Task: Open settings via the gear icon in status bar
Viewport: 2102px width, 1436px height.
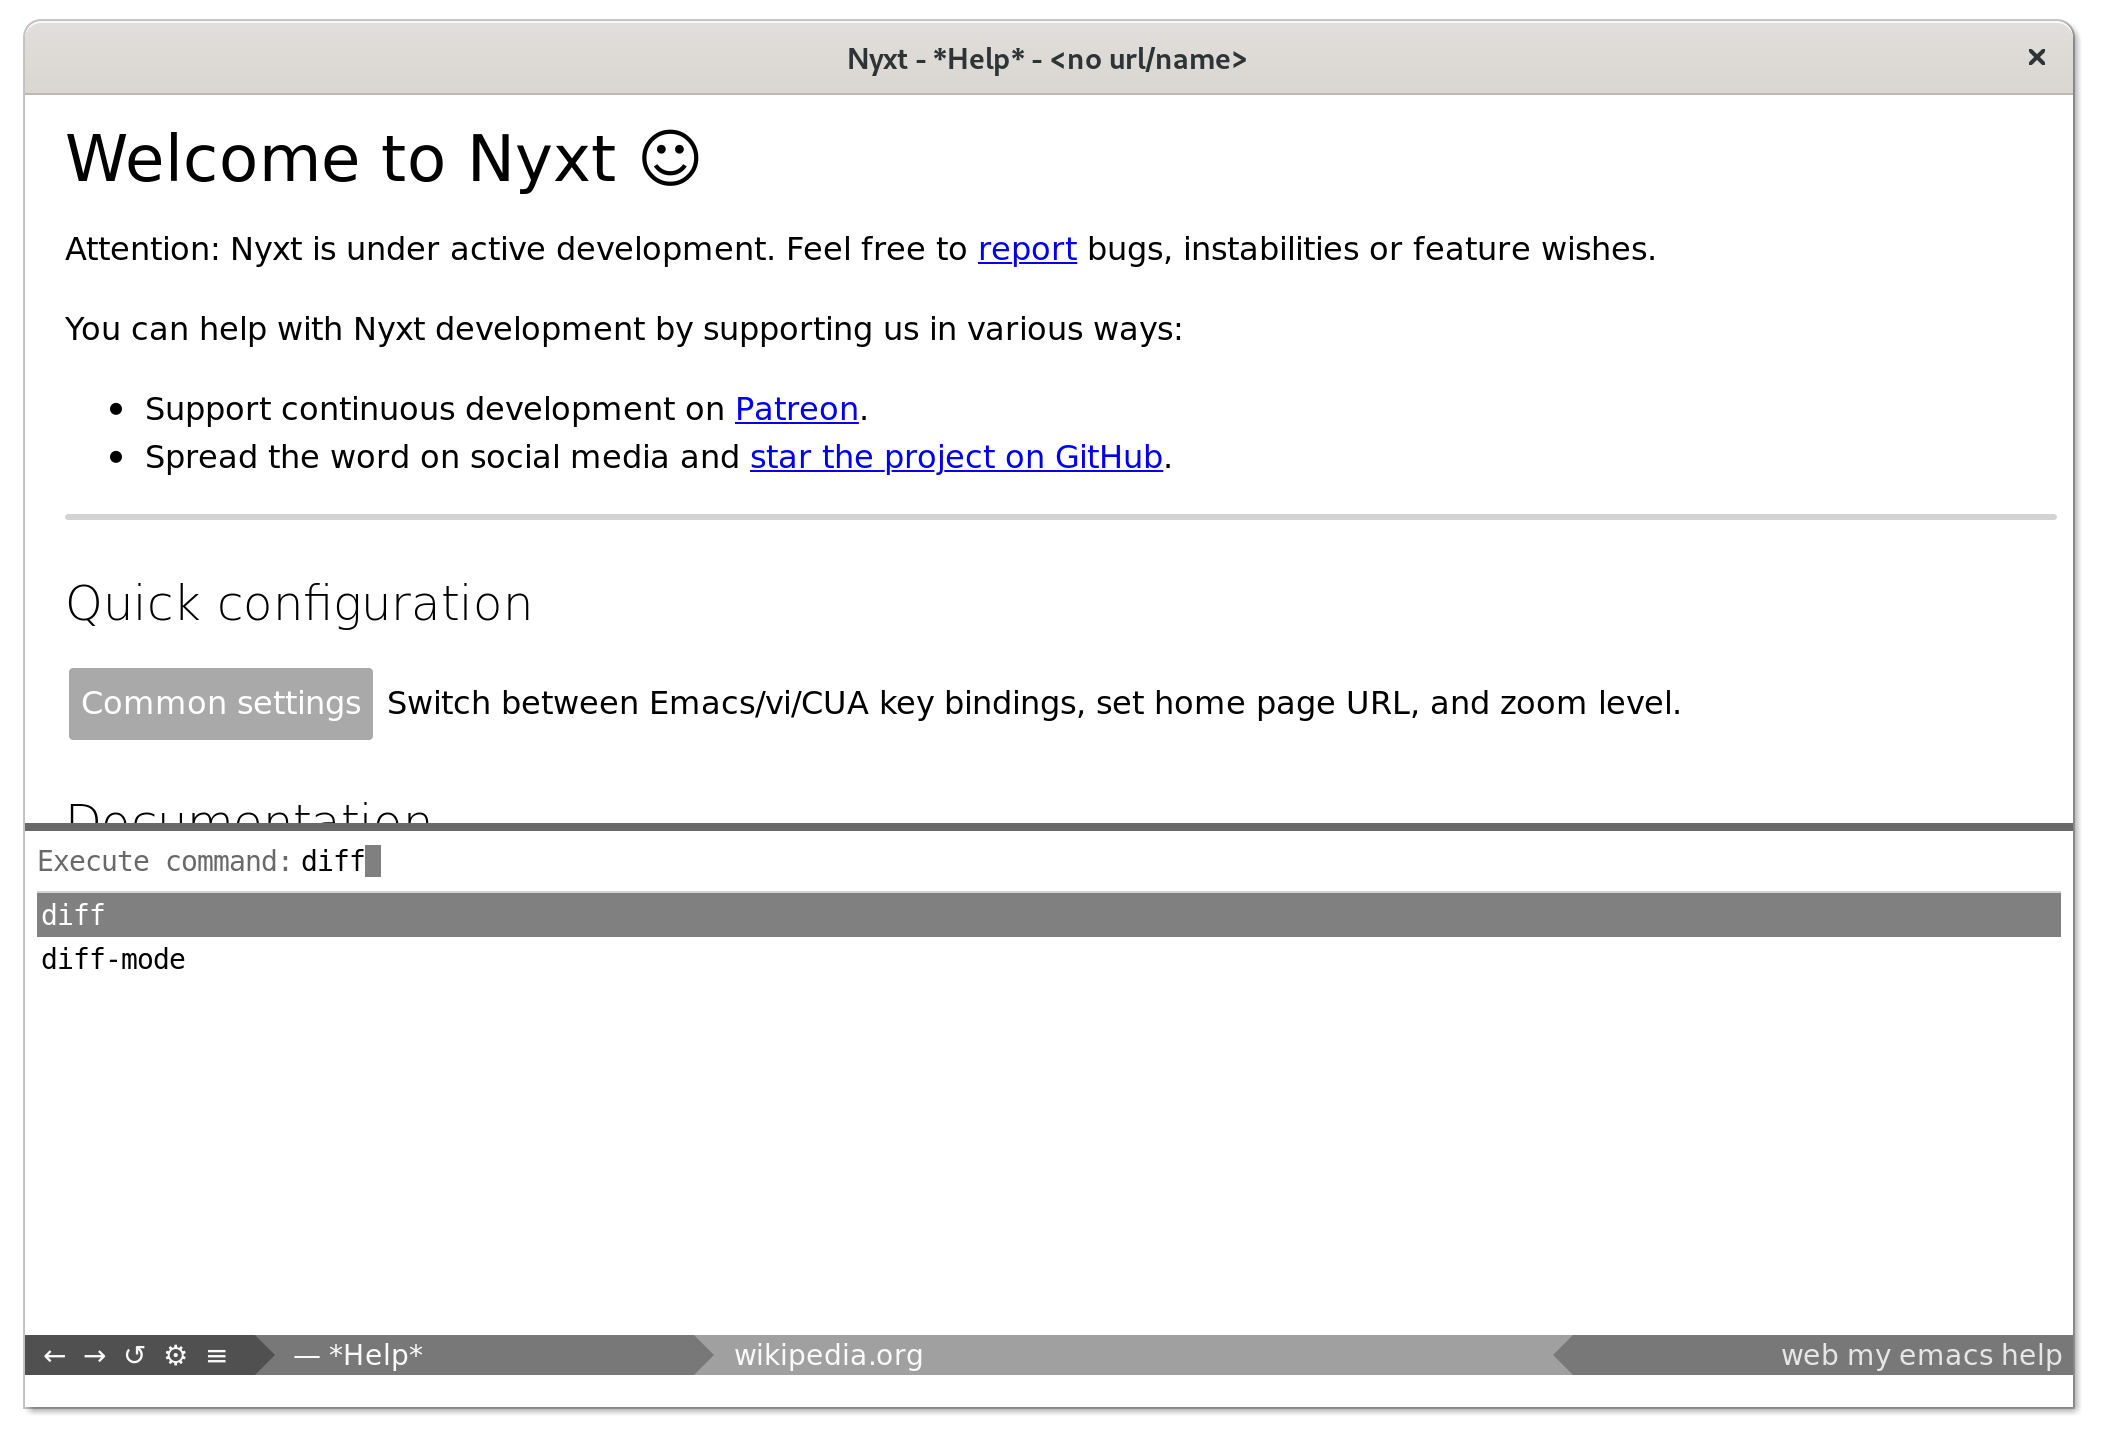Action: [176, 1355]
